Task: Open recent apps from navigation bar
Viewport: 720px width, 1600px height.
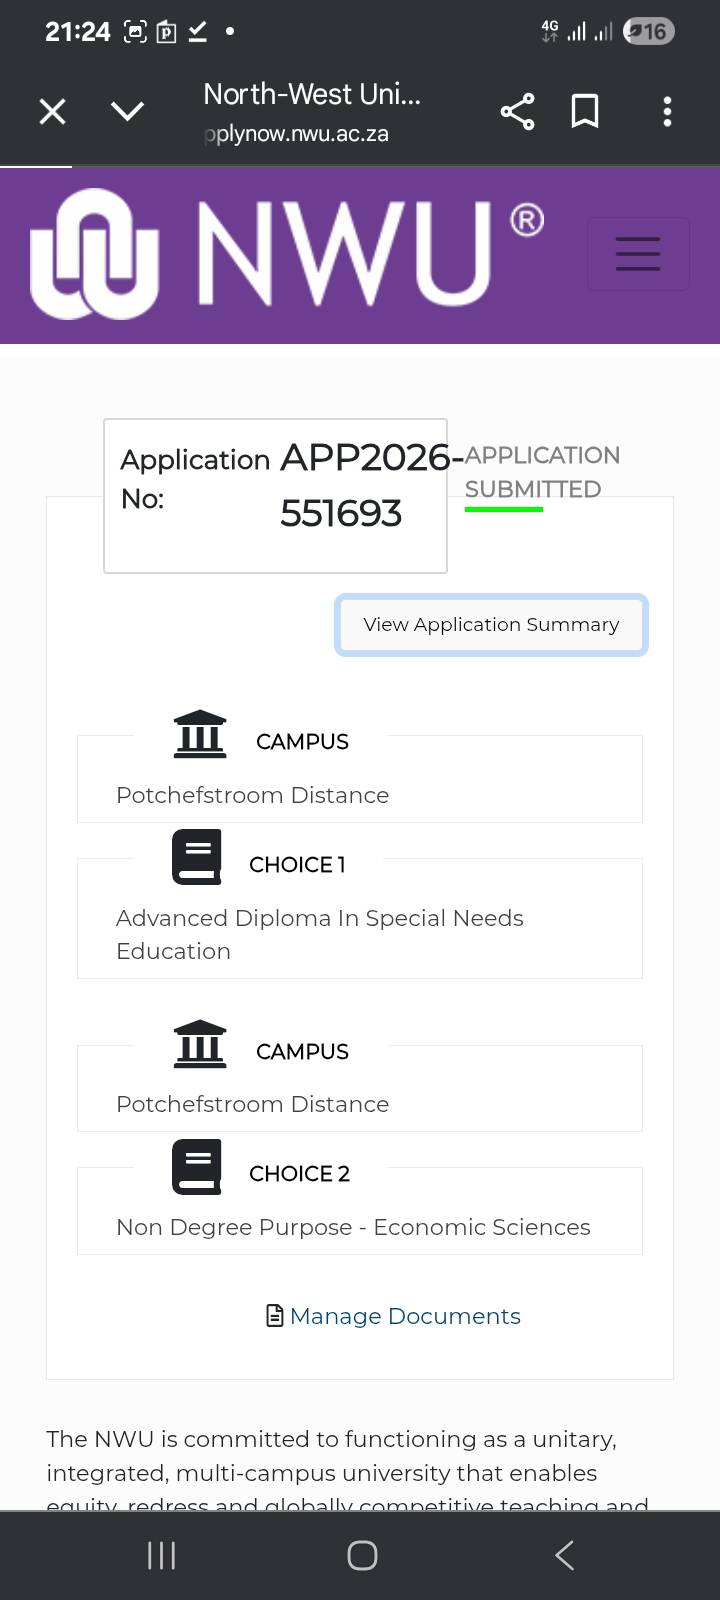Action: pyautogui.click(x=161, y=1555)
